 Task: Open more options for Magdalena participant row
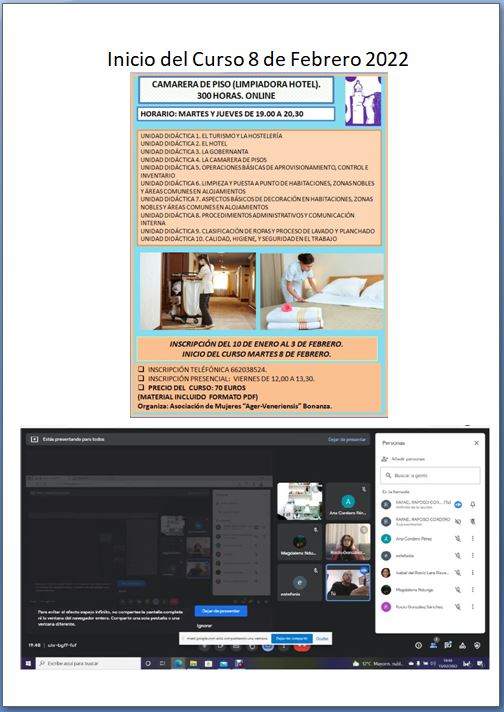[473, 589]
